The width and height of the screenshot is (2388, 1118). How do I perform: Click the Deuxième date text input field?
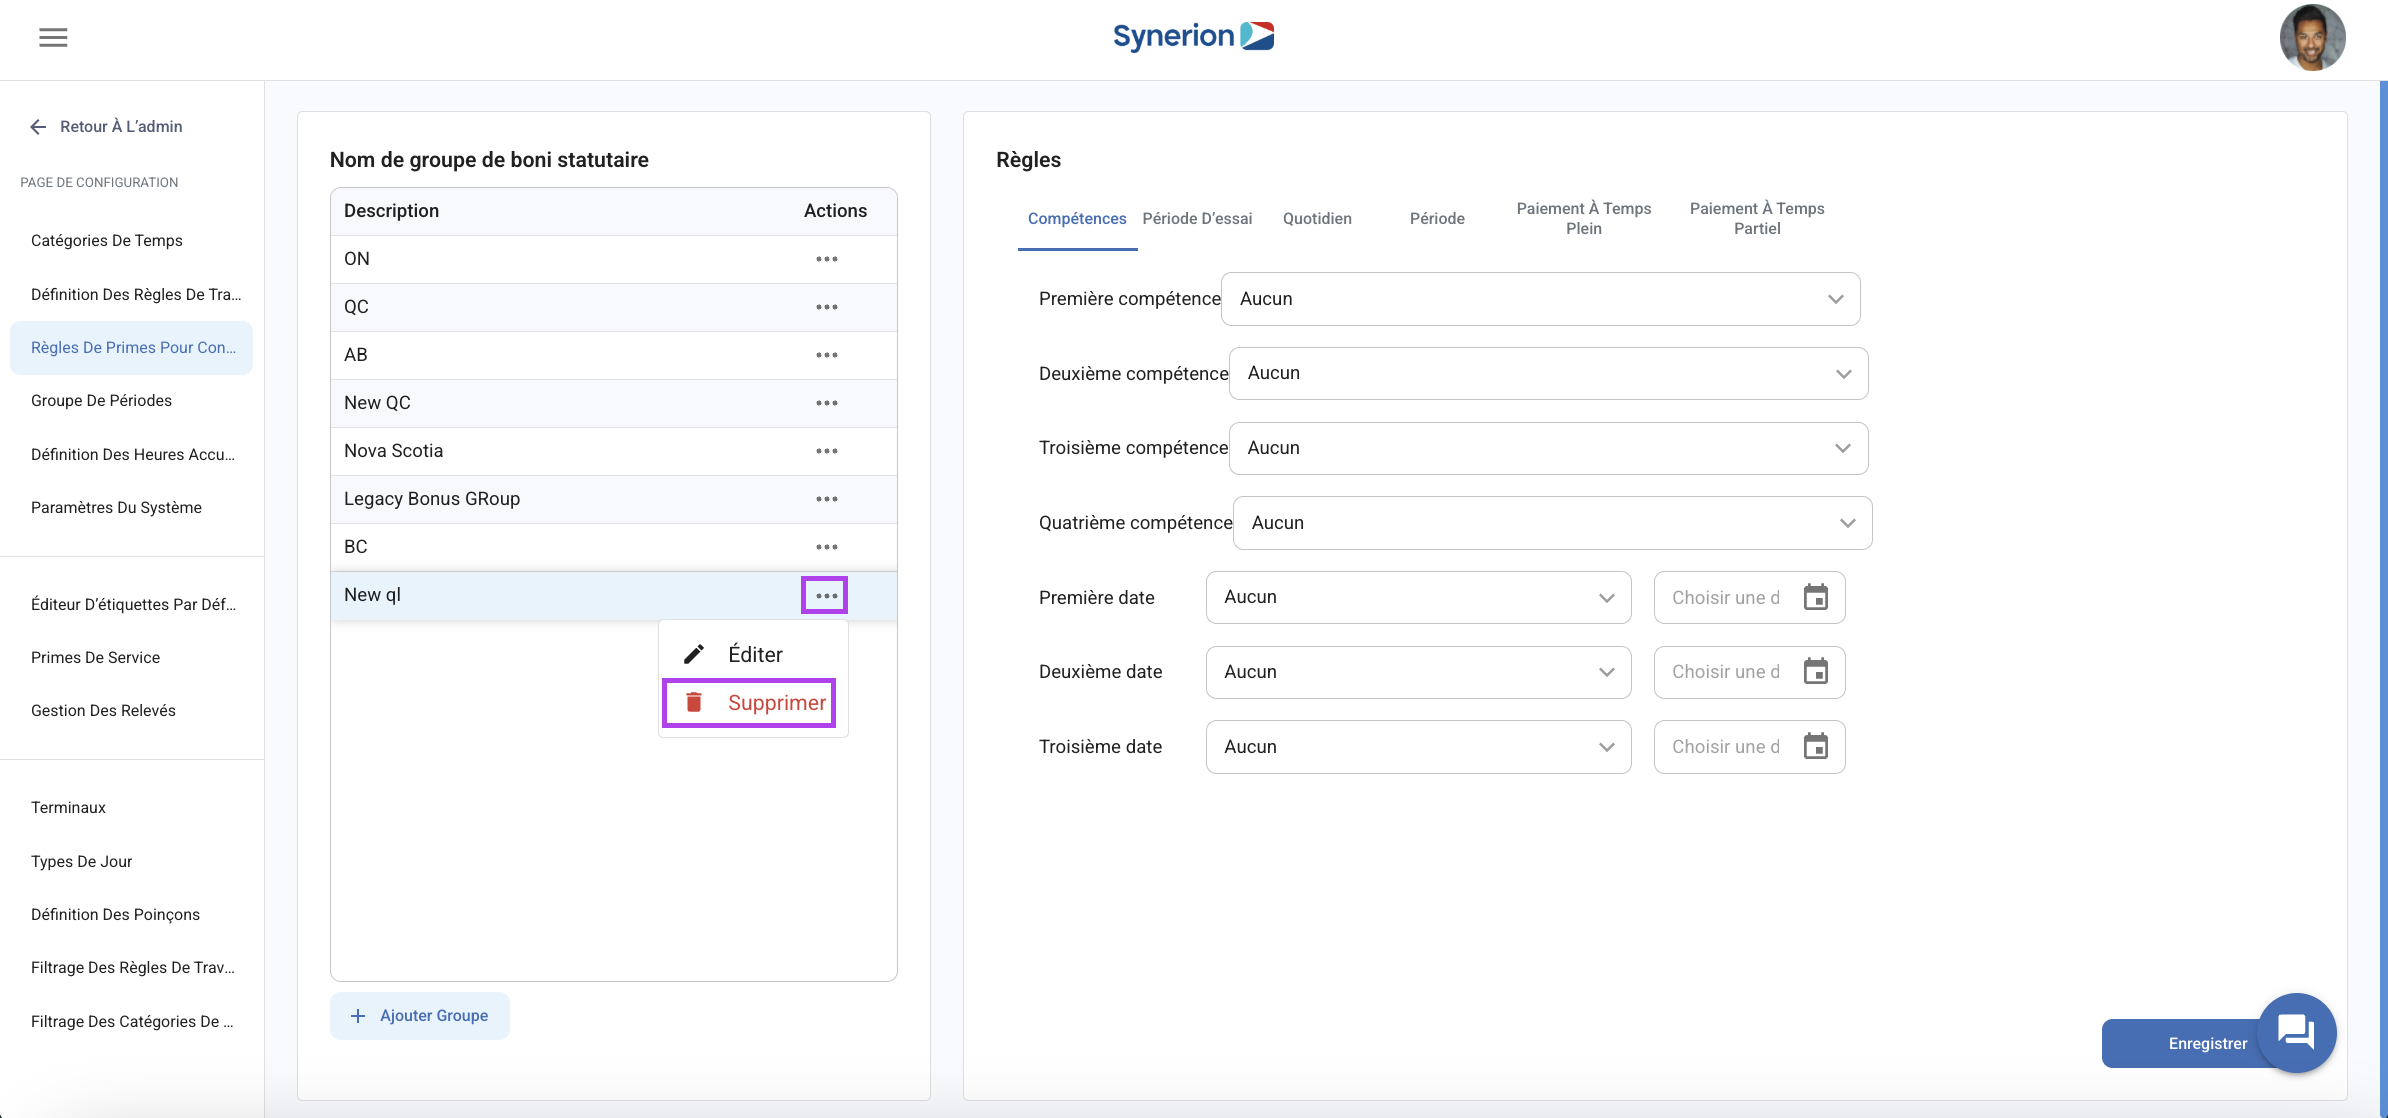(1725, 672)
